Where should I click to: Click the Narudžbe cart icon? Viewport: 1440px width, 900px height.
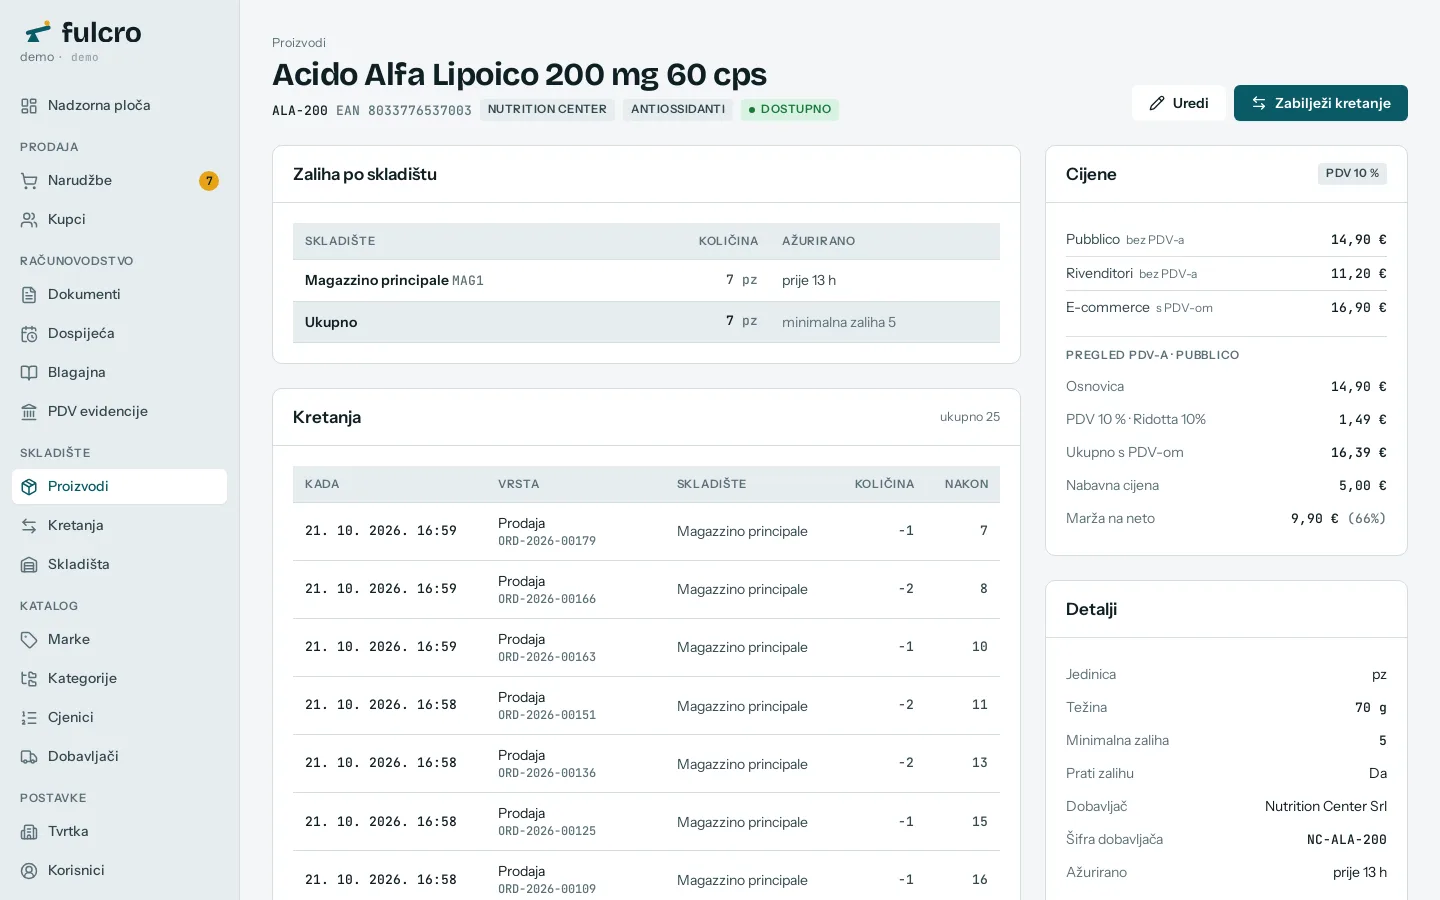point(29,181)
